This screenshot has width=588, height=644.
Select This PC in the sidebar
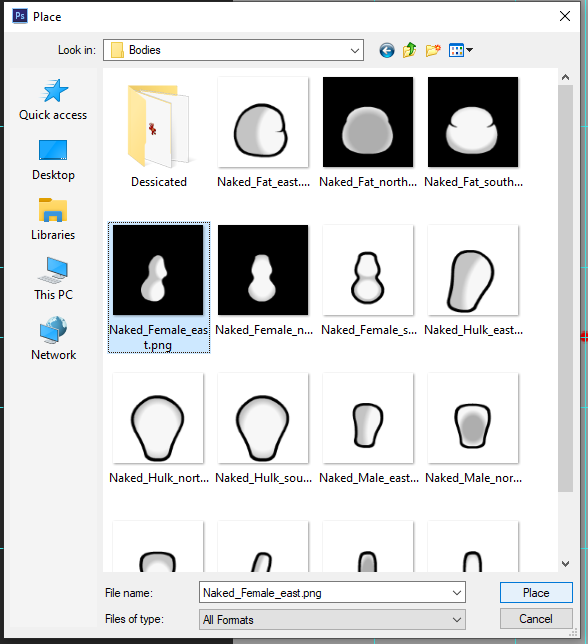tap(53, 279)
